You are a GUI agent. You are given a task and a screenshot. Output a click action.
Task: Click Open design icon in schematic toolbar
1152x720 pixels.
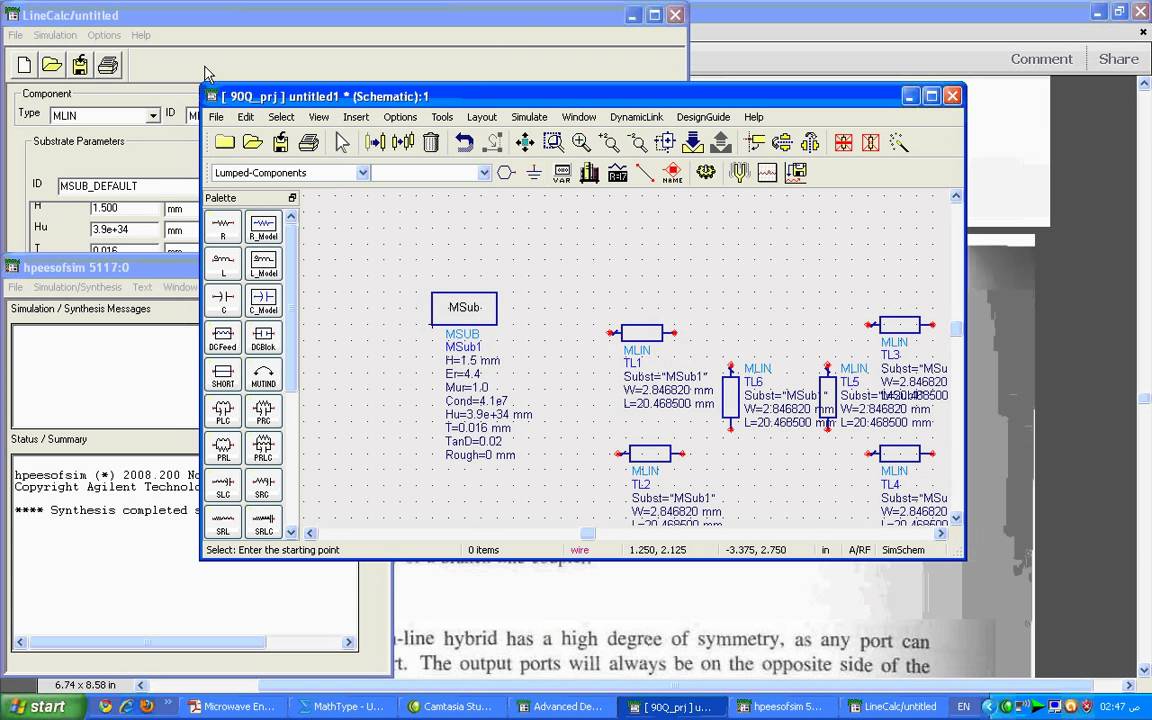[253, 143]
